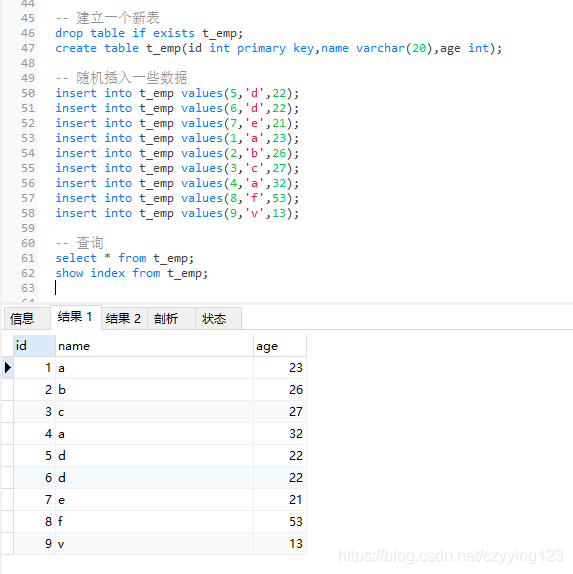Switch to the 信息 tab
The height and width of the screenshot is (574, 573).
click(27, 318)
